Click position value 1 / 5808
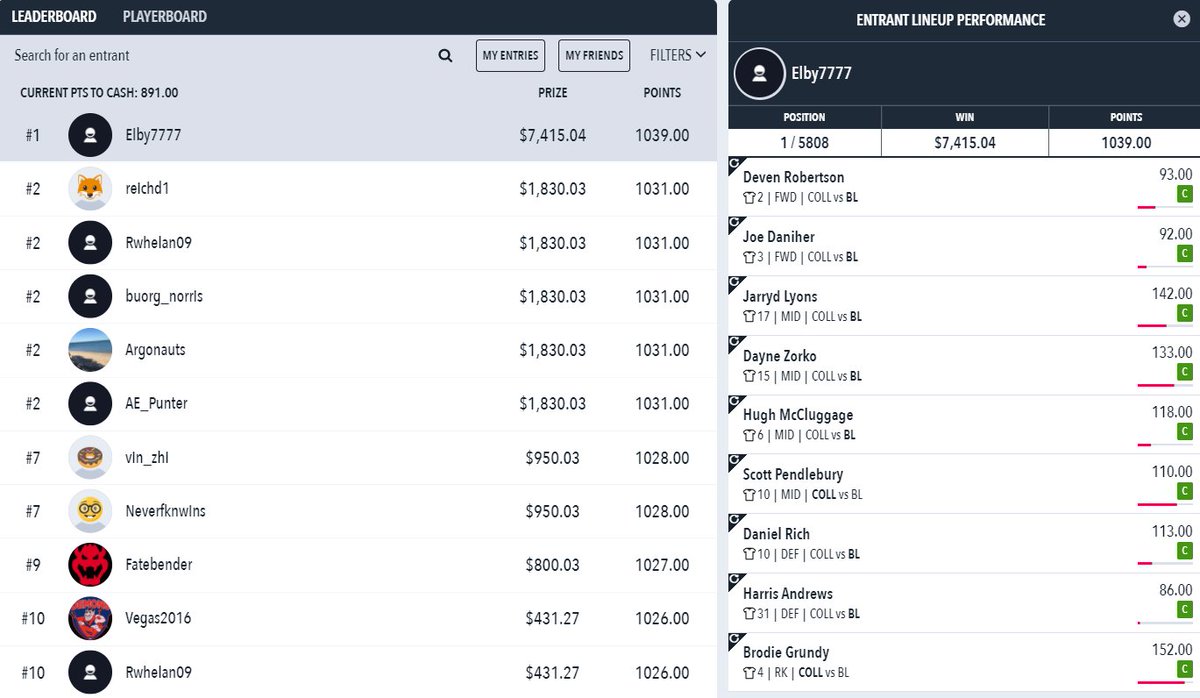The height and width of the screenshot is (698, 1200). coord(804,143)
